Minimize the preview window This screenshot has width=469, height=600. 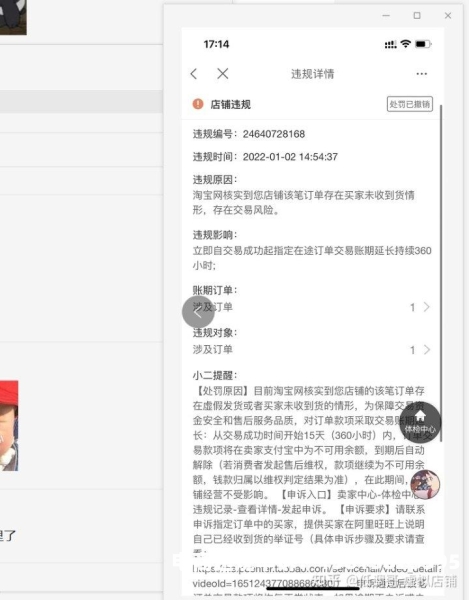tap(386, 16)
